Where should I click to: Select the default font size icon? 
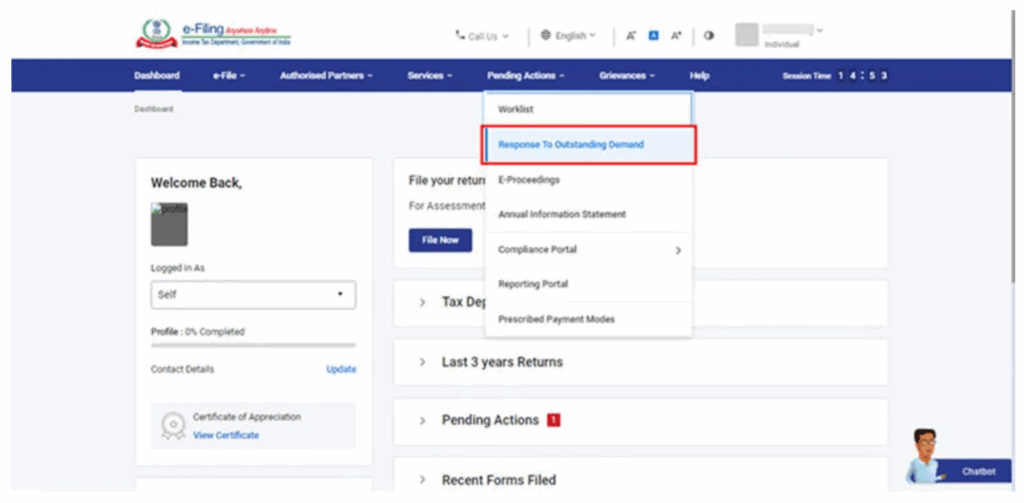[653, 35]
